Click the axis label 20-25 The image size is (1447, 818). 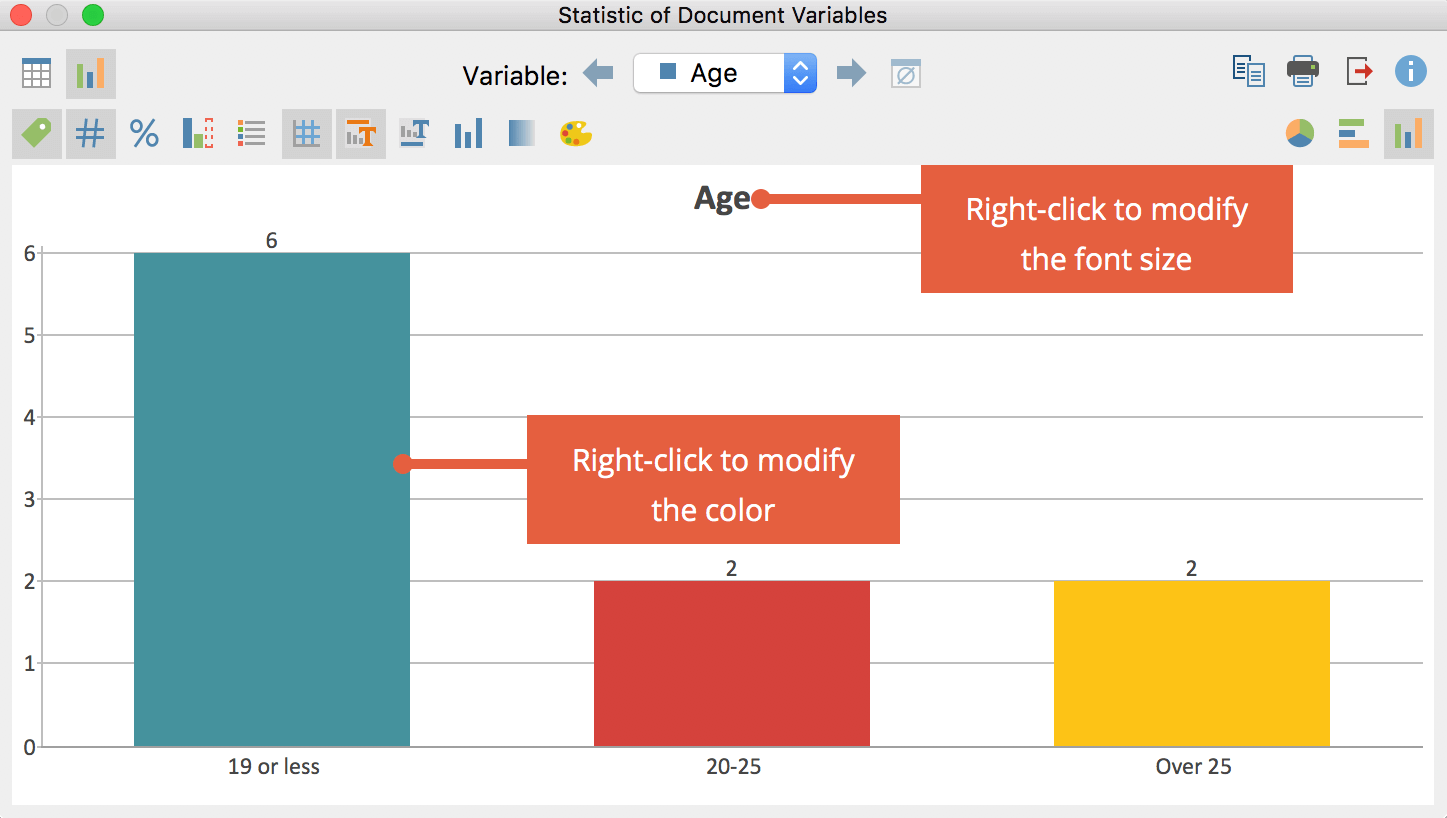click(734, 767)
